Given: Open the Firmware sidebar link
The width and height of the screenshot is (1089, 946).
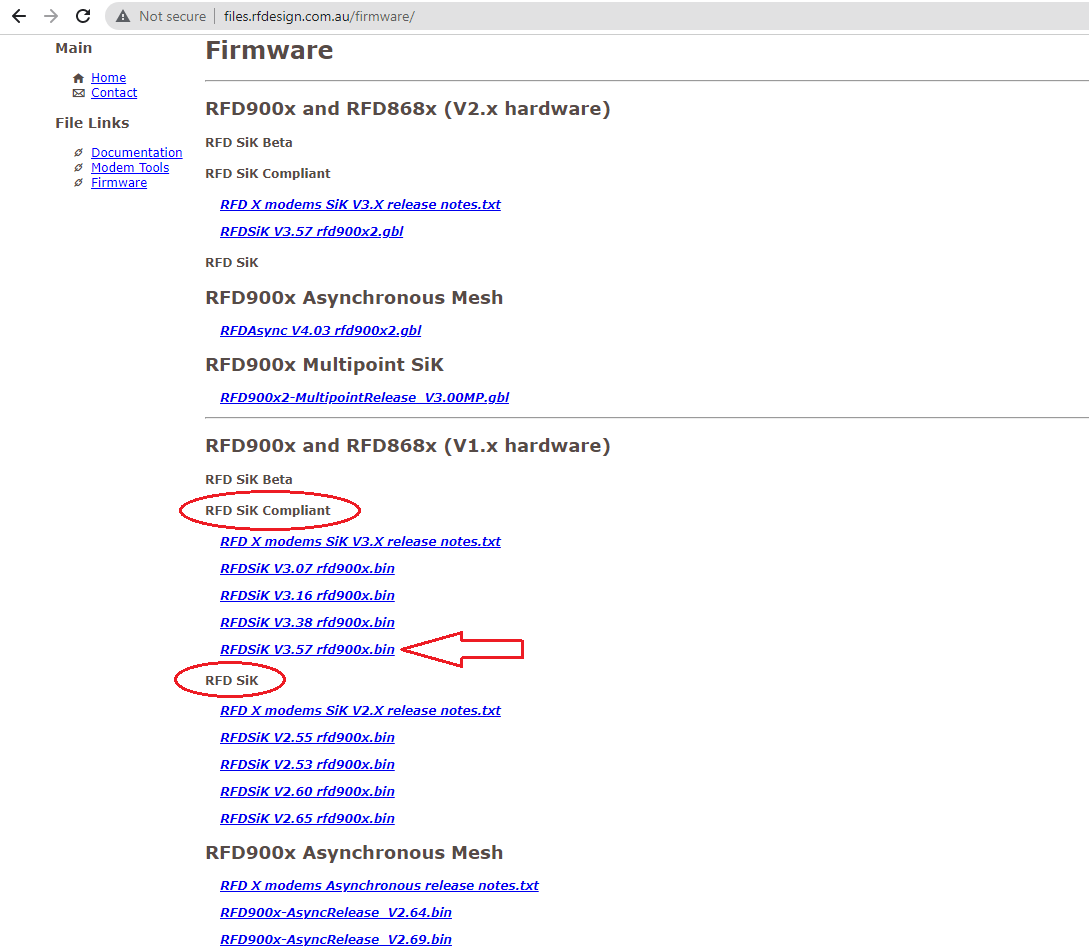Looking at the screenshot, I should pos(119,183).
